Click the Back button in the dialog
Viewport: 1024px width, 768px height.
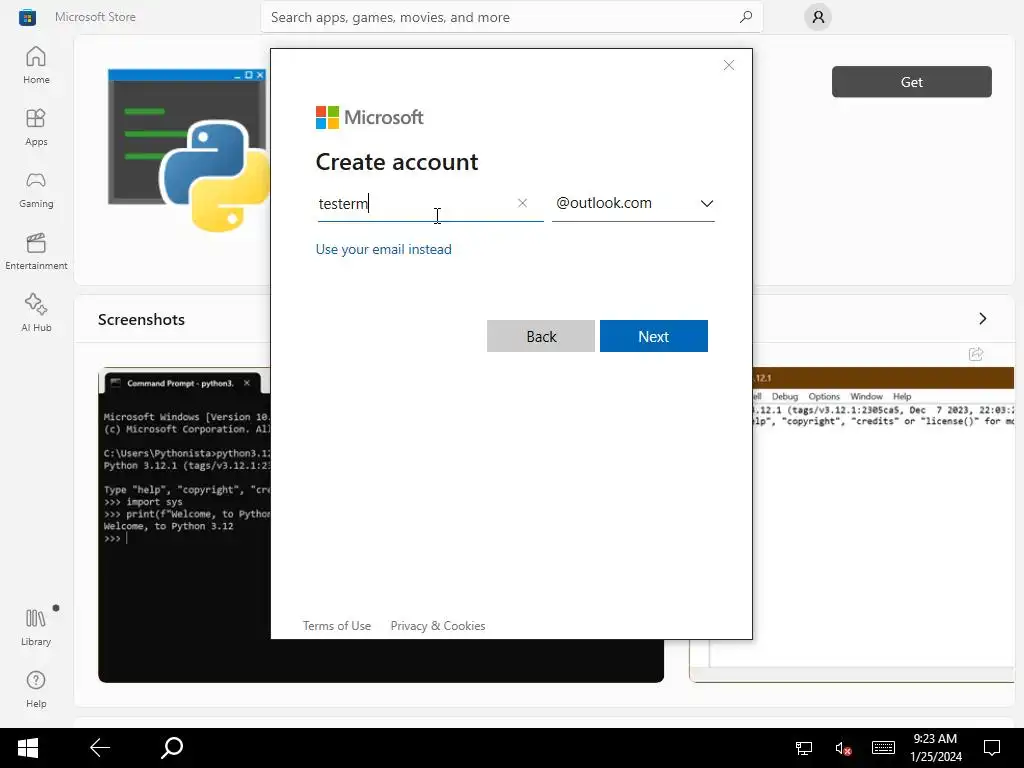[x=541, y=336]
